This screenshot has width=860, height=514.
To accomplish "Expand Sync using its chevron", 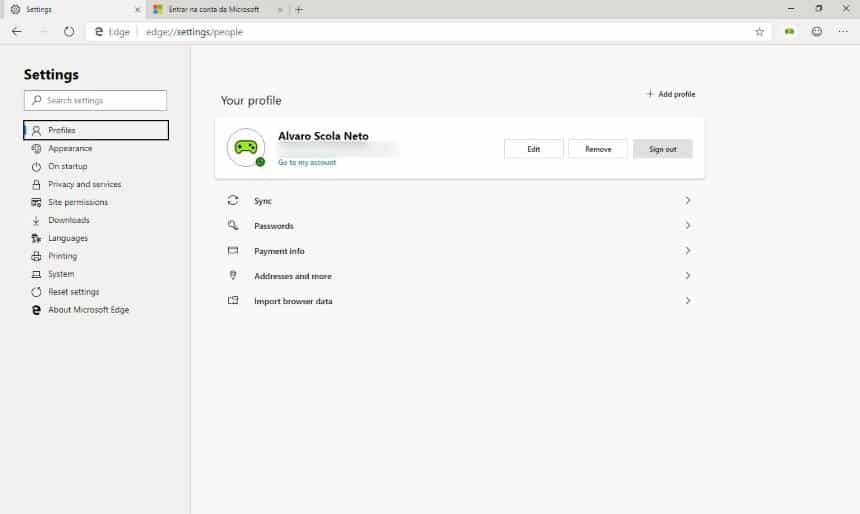I will (x=687, y=201).
